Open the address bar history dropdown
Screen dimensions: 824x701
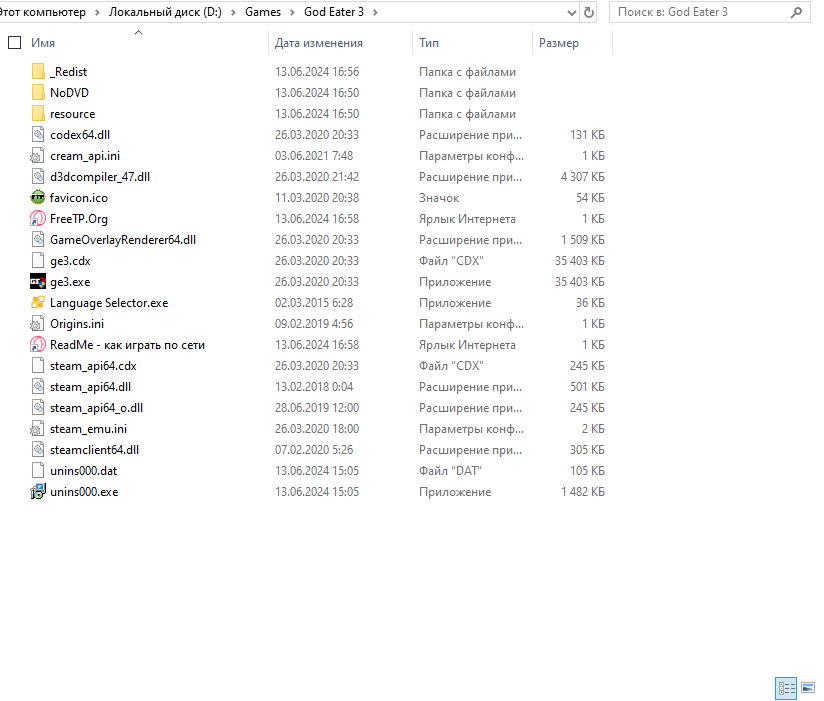[x=572, y=13]
